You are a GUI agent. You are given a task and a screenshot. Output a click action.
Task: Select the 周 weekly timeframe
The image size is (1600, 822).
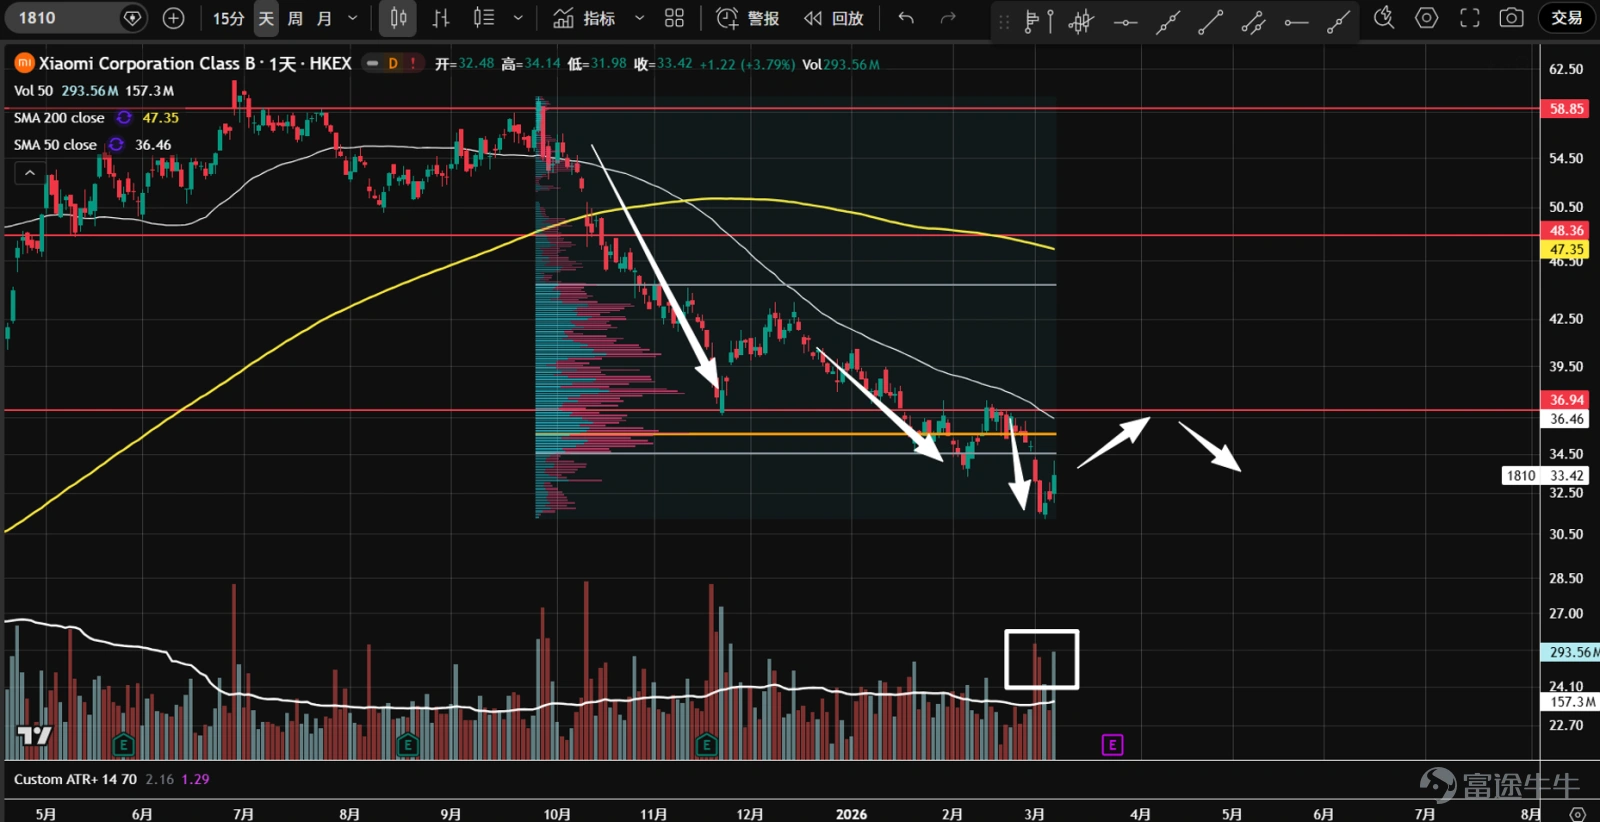coord(295,18)
